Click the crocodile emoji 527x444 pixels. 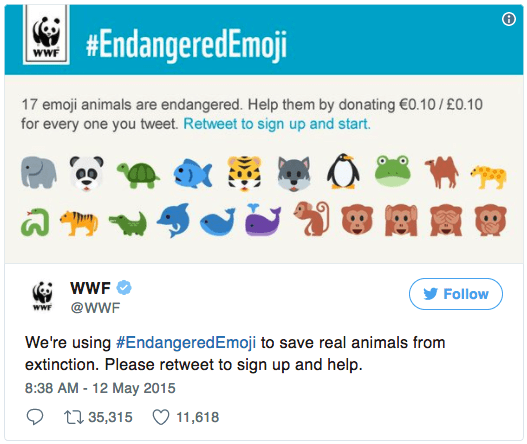128,223
